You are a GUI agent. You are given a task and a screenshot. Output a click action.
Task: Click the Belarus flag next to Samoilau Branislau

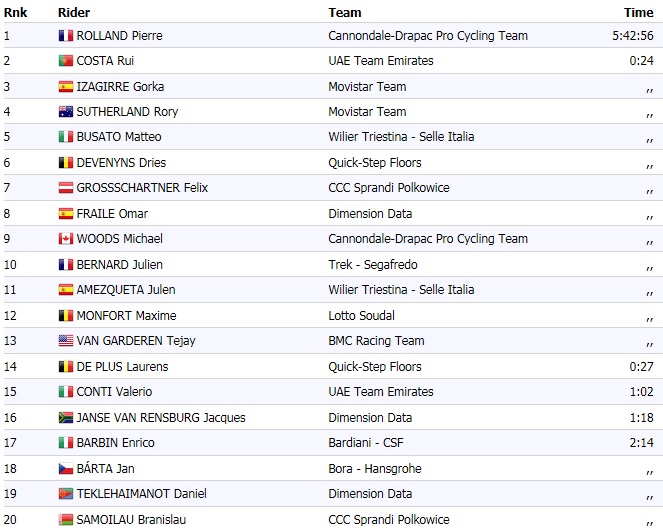pyautogui.click(x=66, y=519)
